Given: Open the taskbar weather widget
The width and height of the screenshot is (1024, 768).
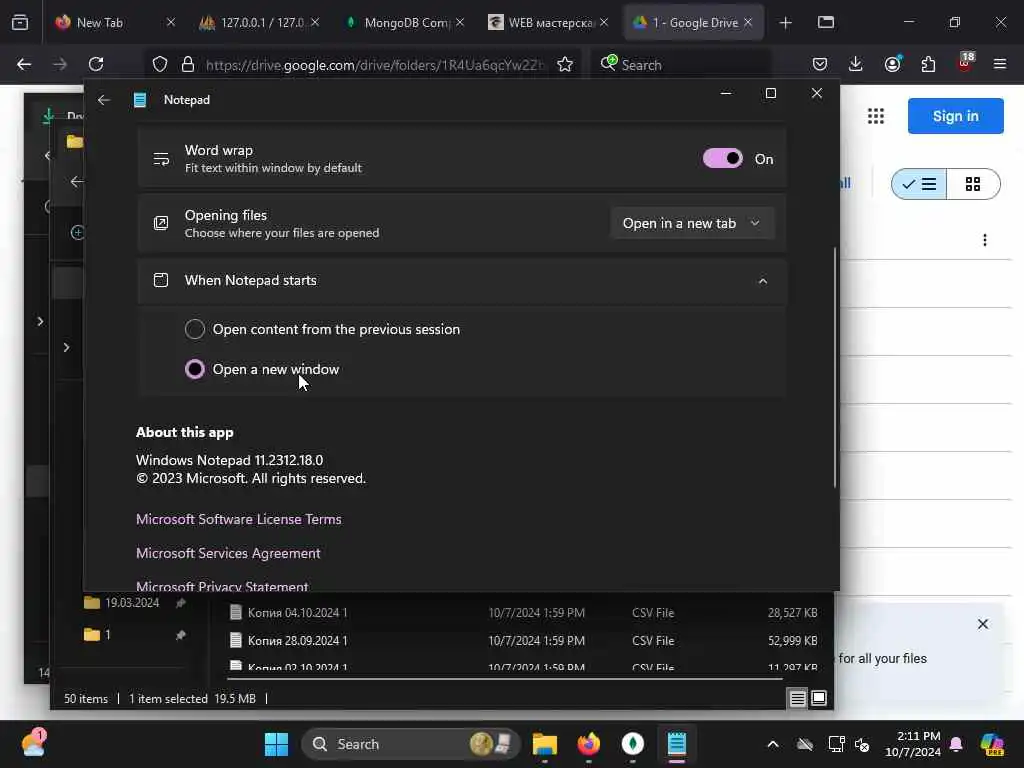Looking at the screenshot, I should 34,743.
